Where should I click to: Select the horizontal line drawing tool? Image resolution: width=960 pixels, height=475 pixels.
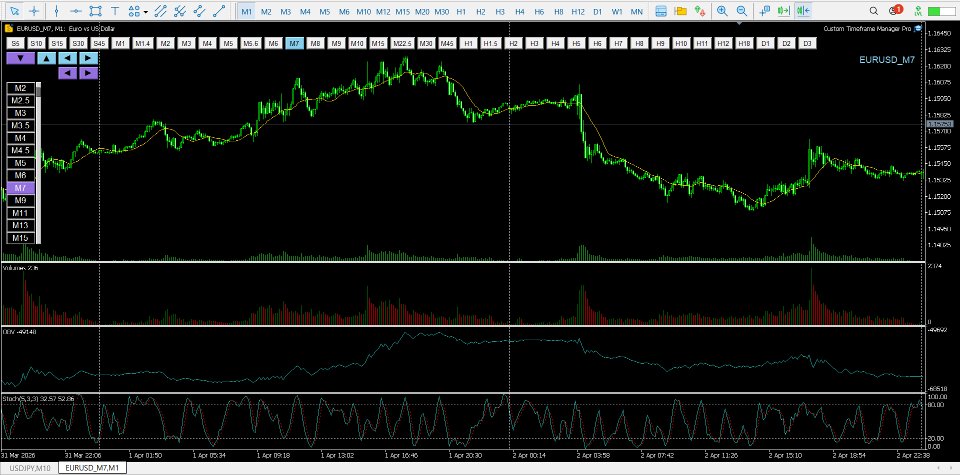pos(76,11)
